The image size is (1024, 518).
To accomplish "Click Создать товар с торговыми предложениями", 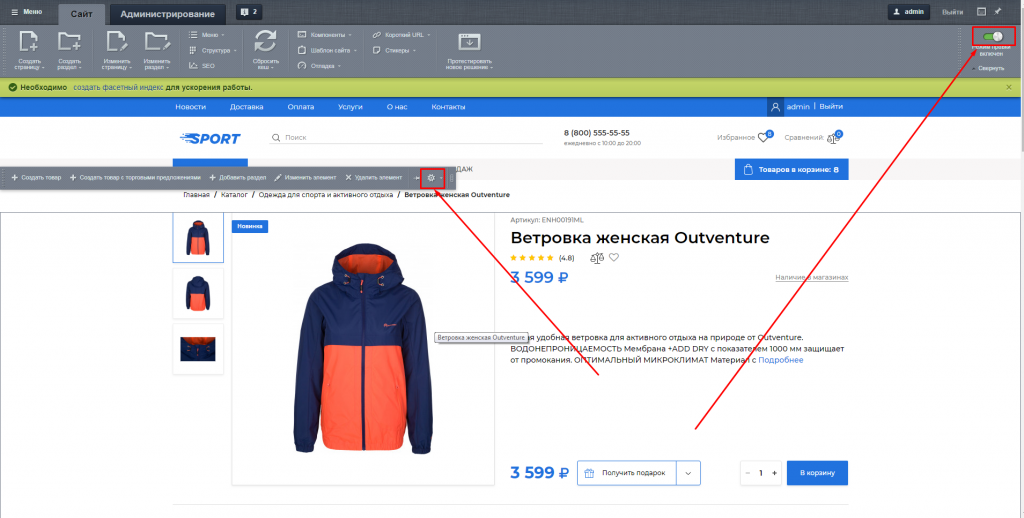I will tap(135, 178).
